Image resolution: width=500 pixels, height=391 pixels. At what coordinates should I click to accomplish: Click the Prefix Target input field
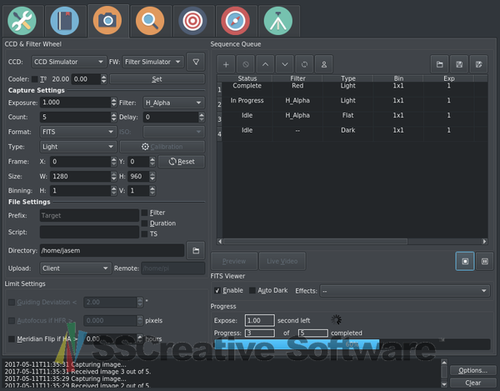(89, 216)
